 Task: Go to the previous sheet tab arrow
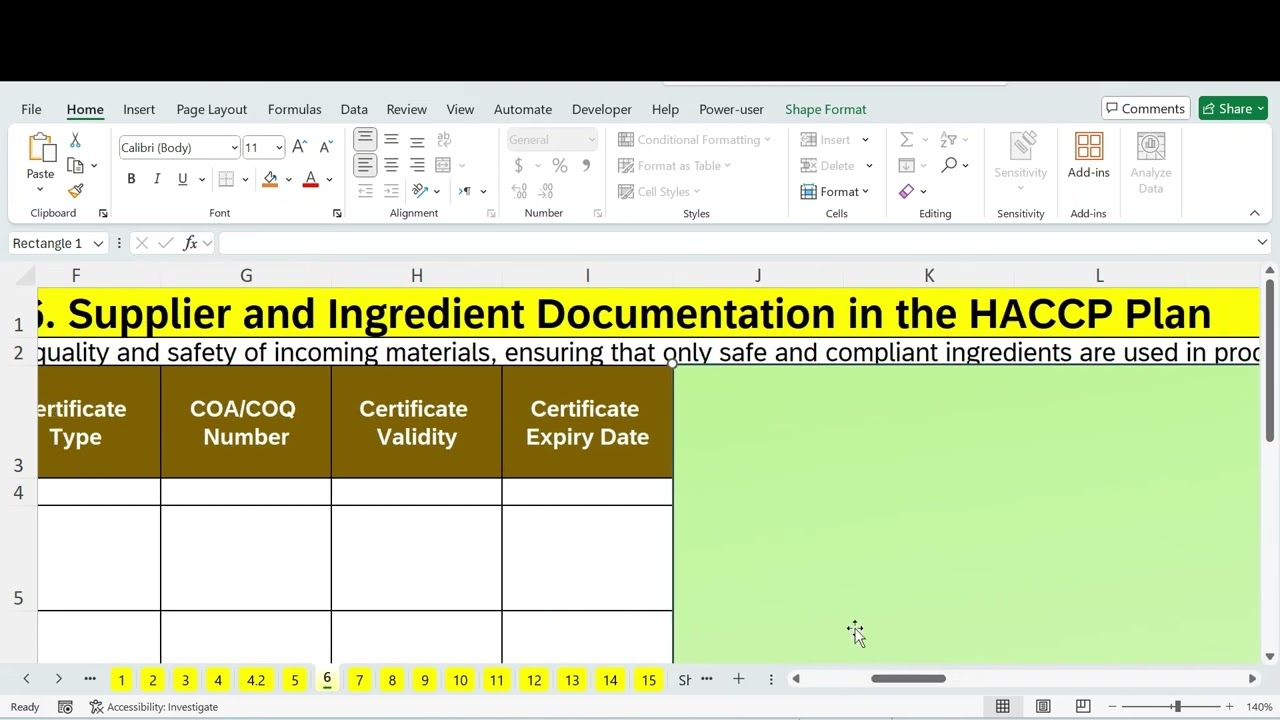(x=26, y=679)
